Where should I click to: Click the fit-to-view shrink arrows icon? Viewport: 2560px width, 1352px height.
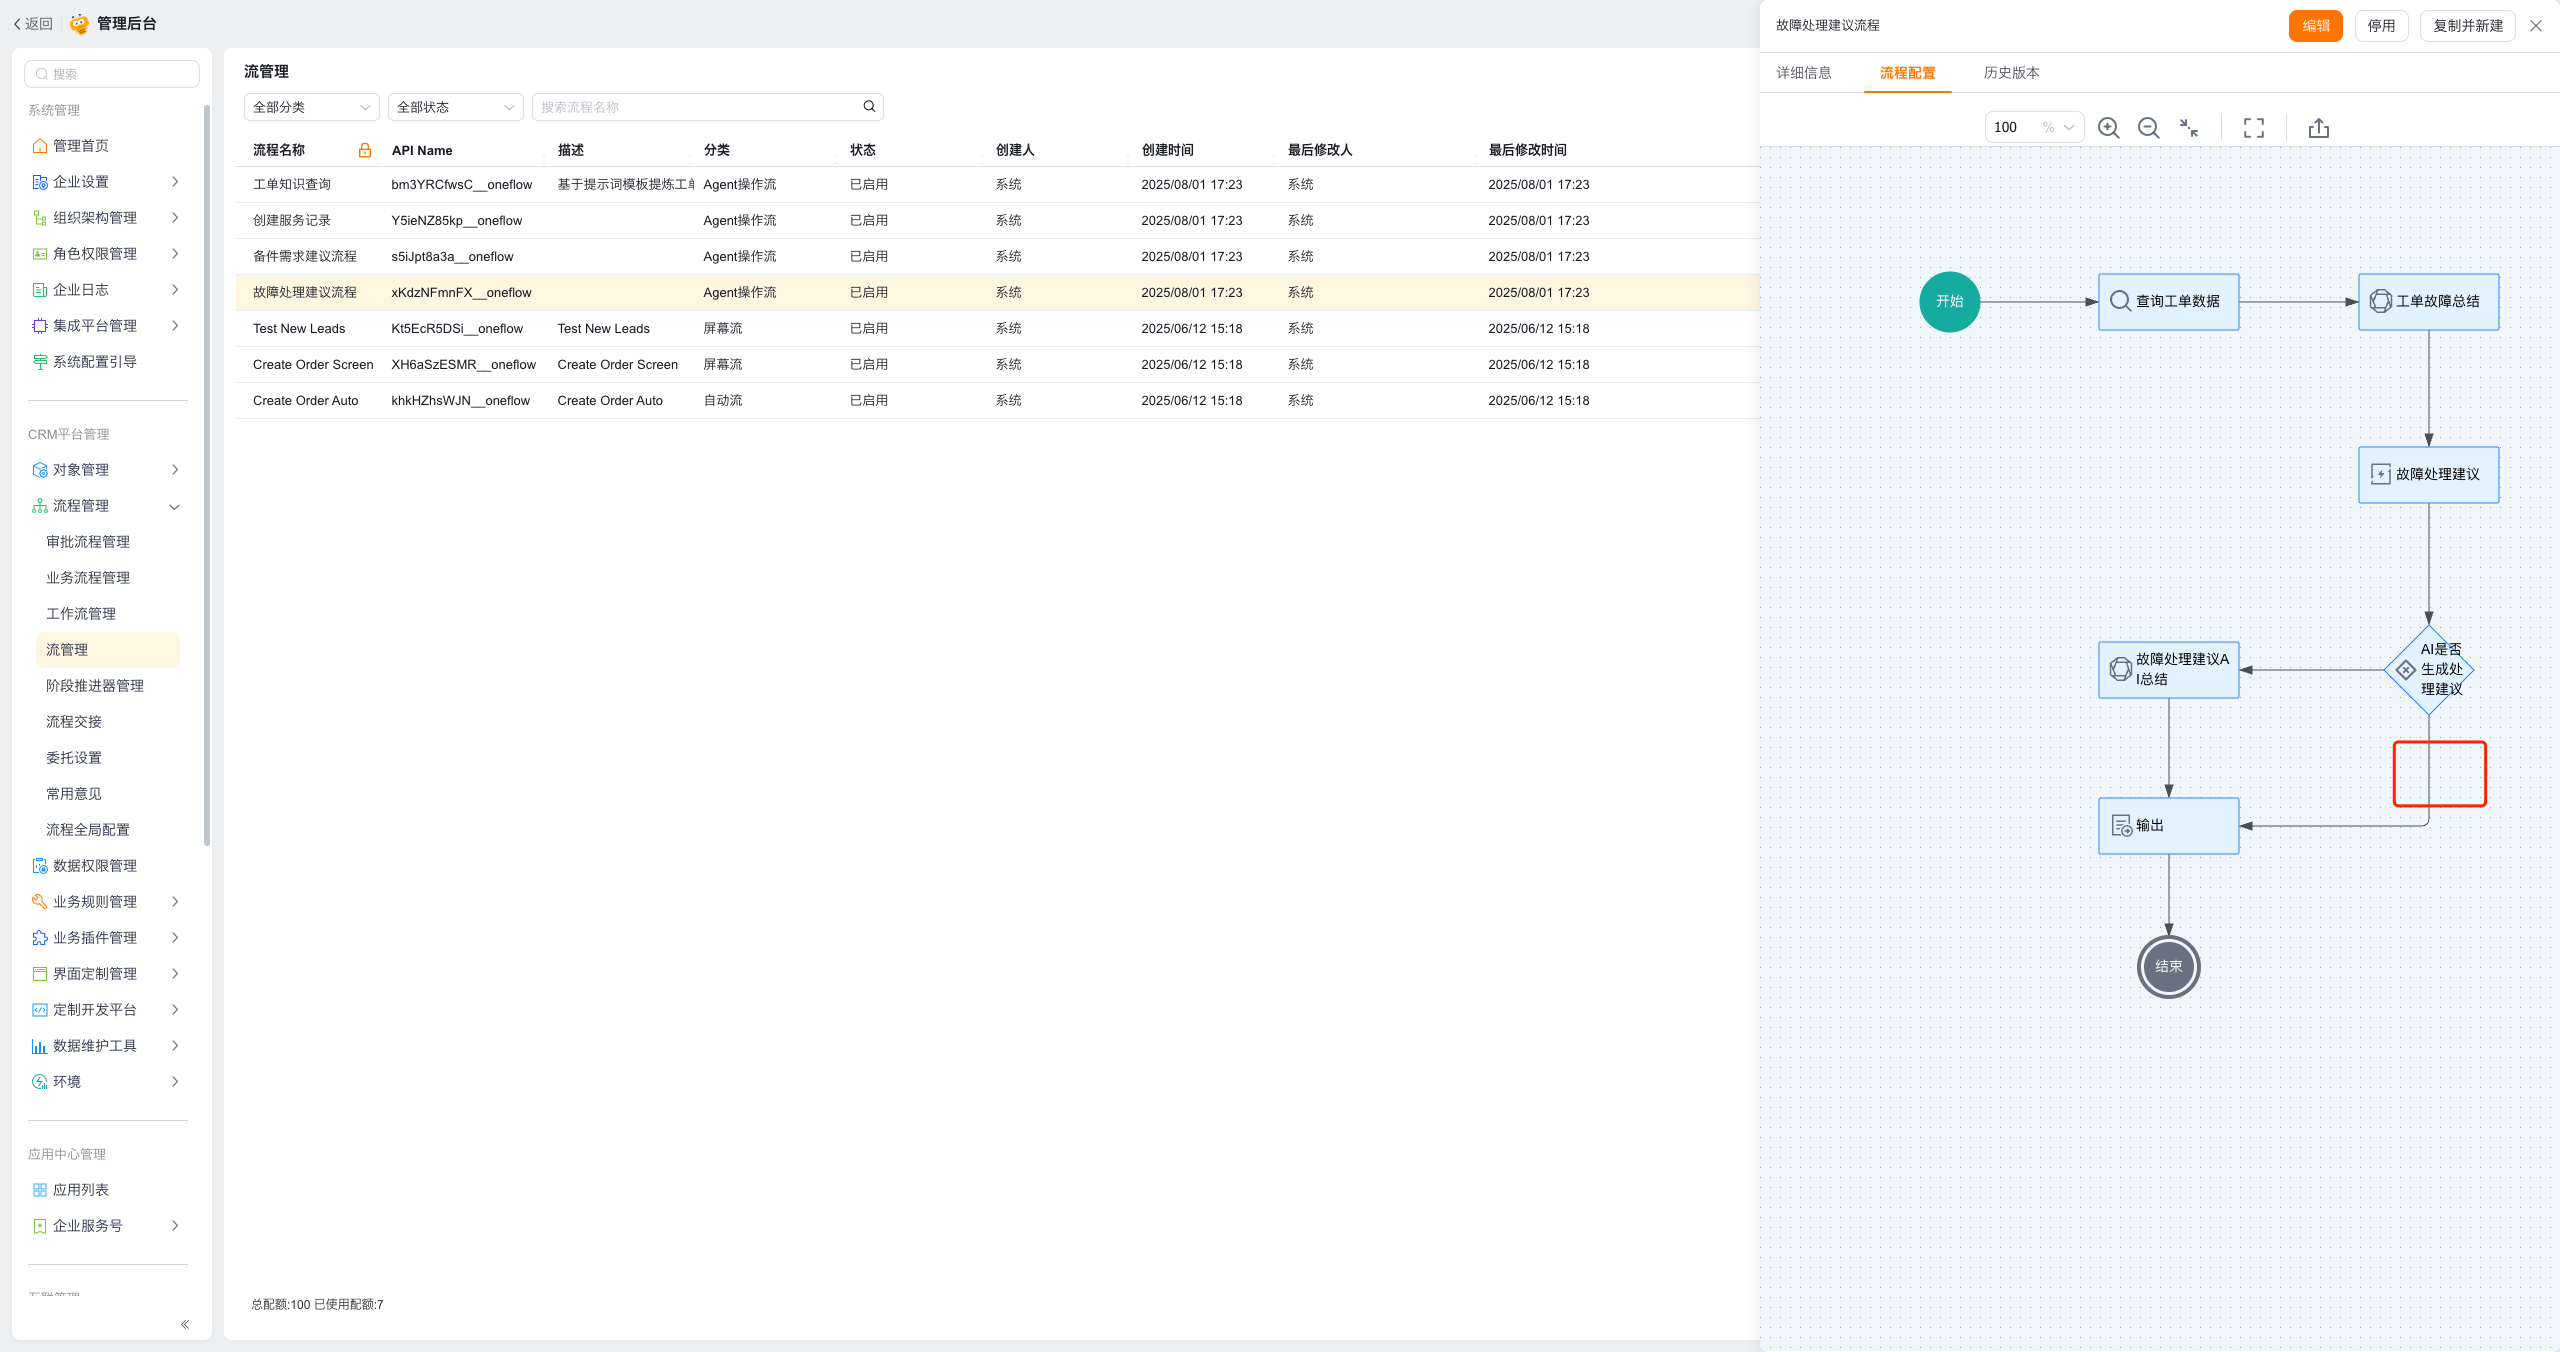2189,128
